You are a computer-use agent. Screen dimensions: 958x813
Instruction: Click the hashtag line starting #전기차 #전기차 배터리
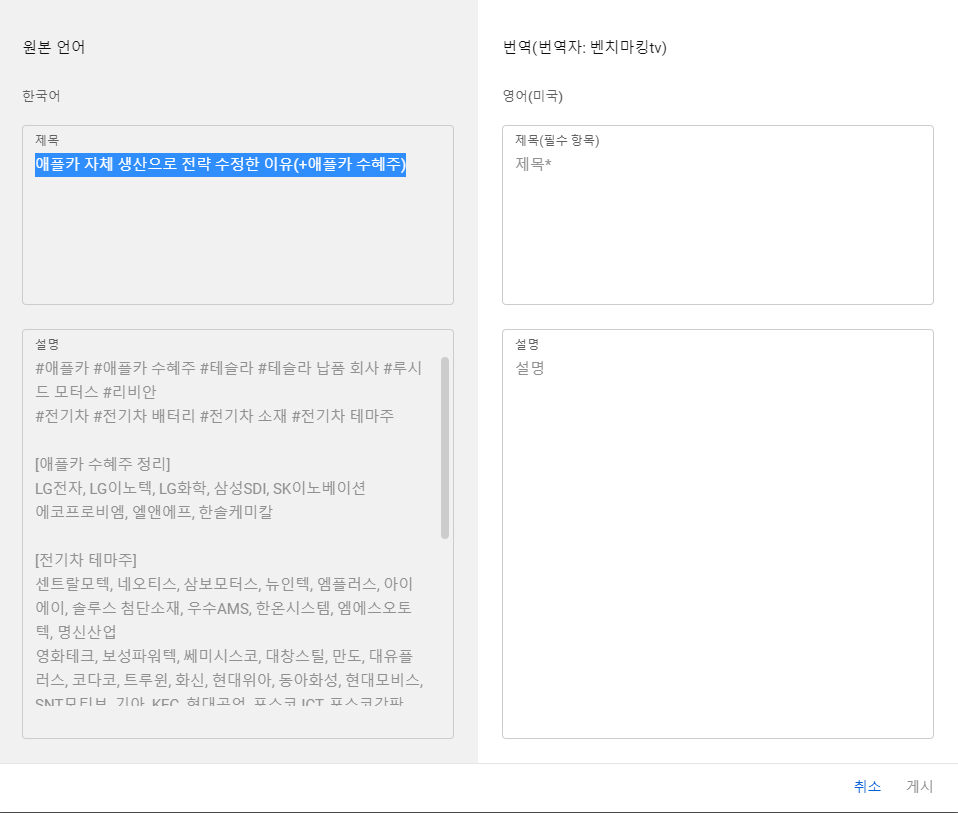[x=214, y=416]
